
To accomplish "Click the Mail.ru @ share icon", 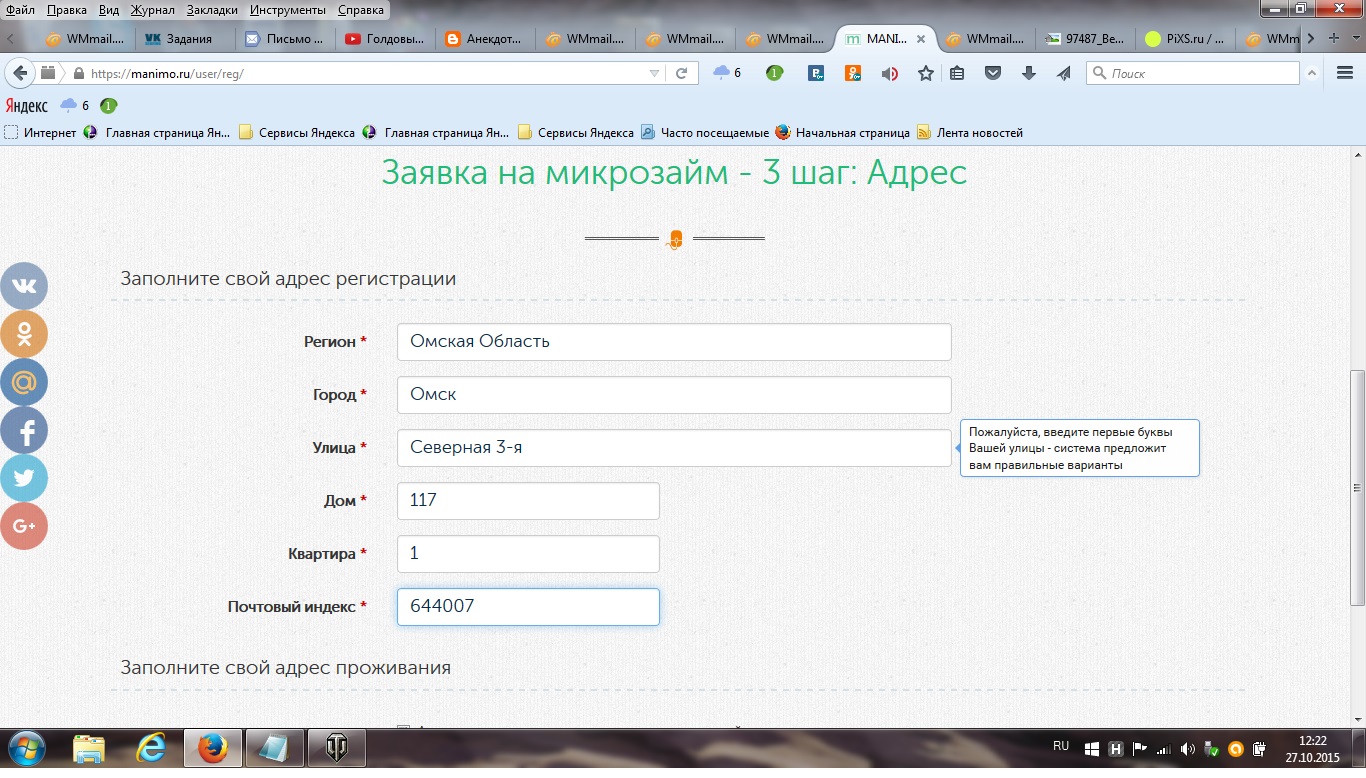I will [24, 382].
